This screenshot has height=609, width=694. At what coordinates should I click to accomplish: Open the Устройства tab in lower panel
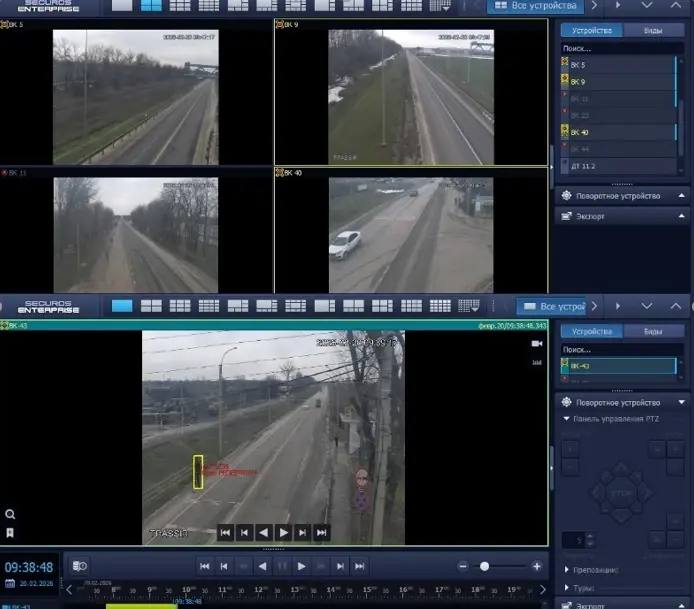click(592, 331)
